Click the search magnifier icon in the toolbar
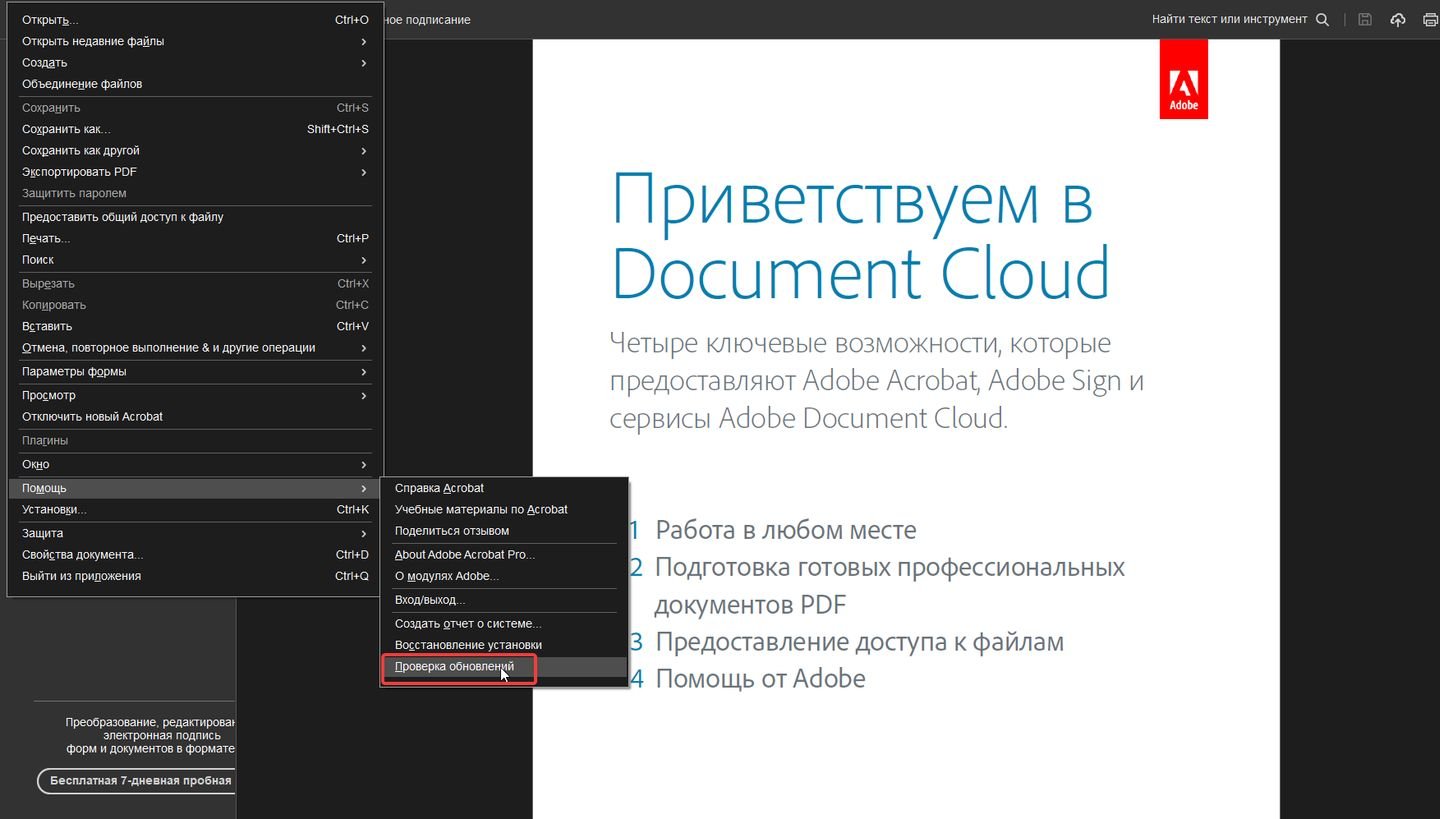Screen dimensions: 1440x819 [1322, 20]
